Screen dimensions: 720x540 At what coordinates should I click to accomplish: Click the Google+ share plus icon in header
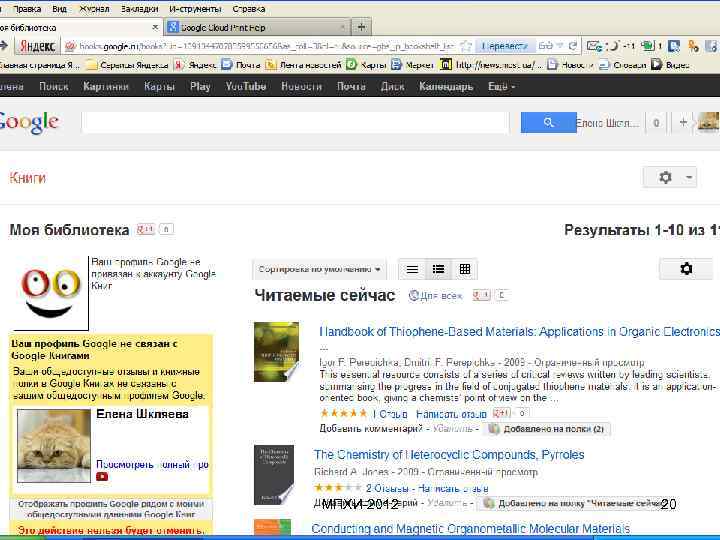click(683, 123)
